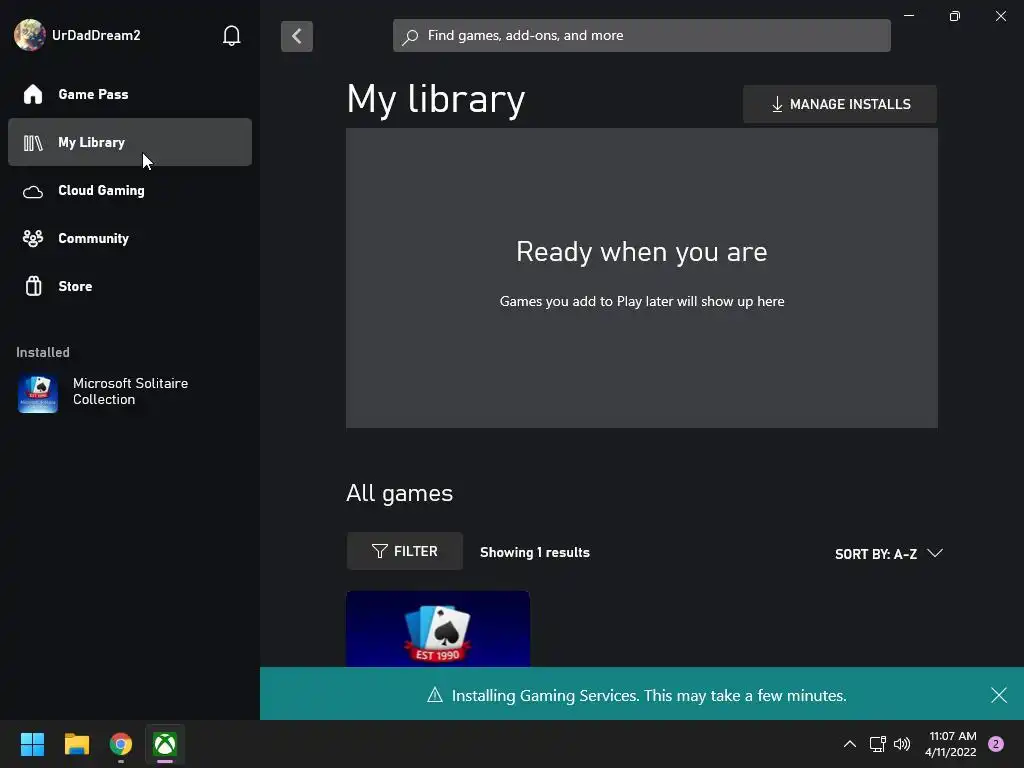Click the search magnifier icon

(x=410, y=37)
